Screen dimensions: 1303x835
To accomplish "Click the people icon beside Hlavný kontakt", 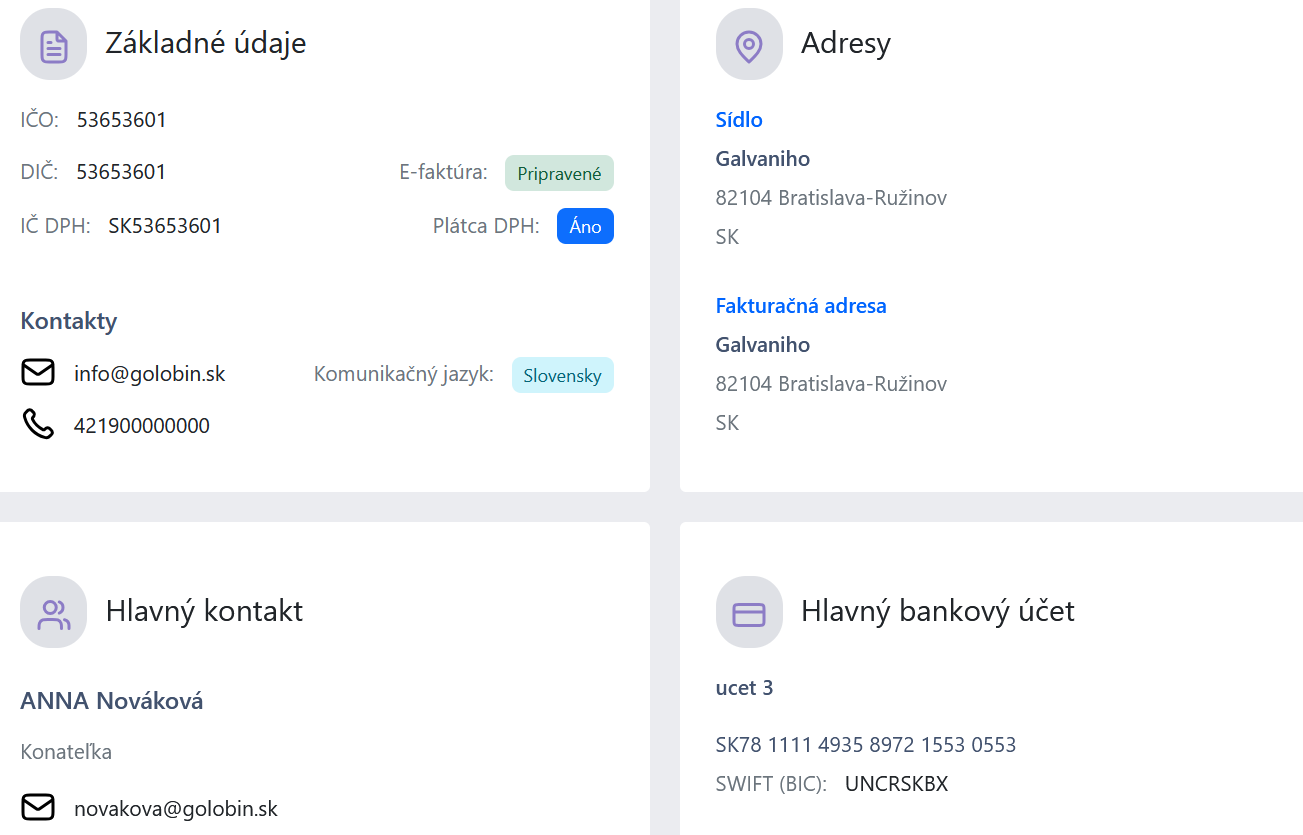I will 54,613.
